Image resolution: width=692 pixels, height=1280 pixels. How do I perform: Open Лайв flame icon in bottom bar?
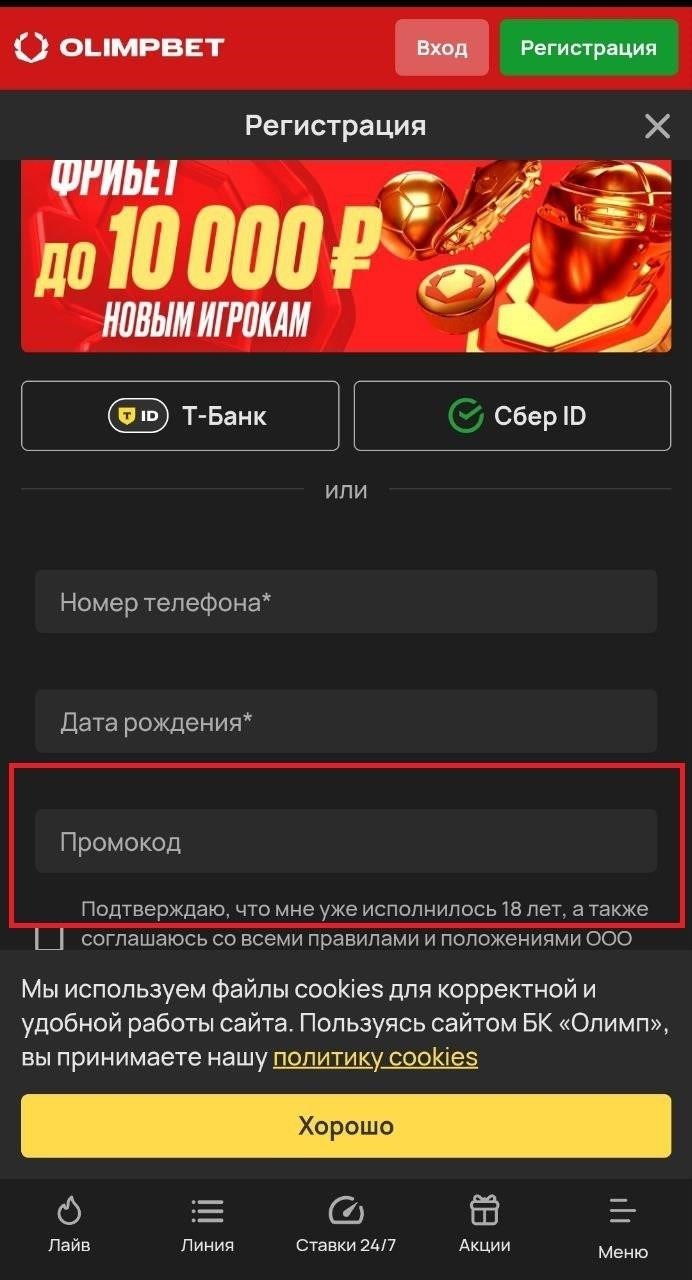[69, 1212]
